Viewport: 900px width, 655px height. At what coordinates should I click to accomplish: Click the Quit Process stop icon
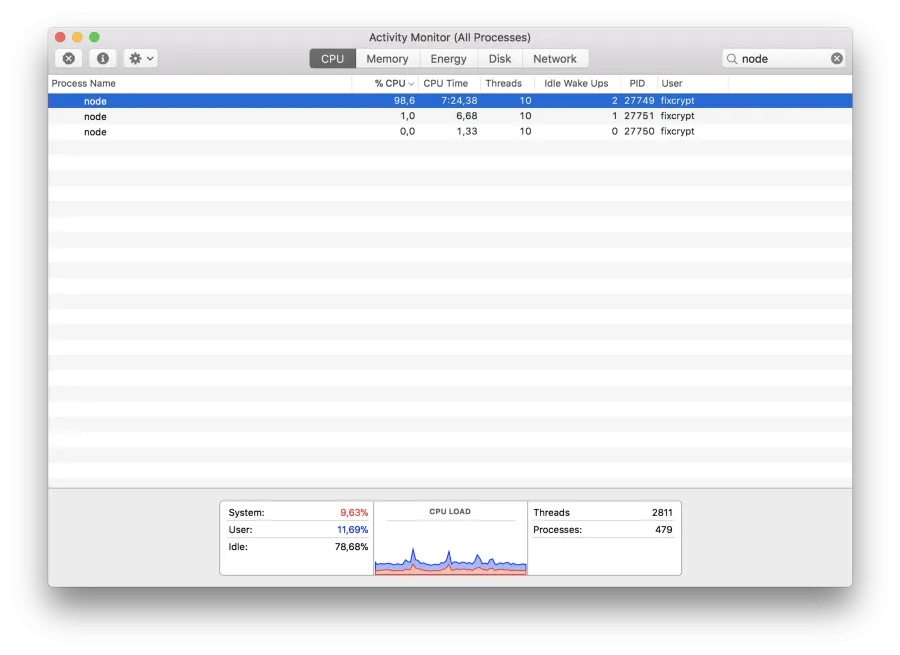(68, 59)
